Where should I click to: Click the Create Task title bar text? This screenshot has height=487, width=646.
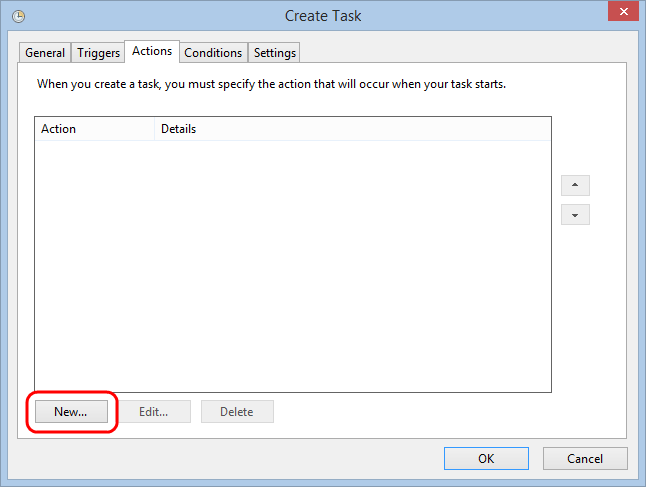(x=323, y=16)
